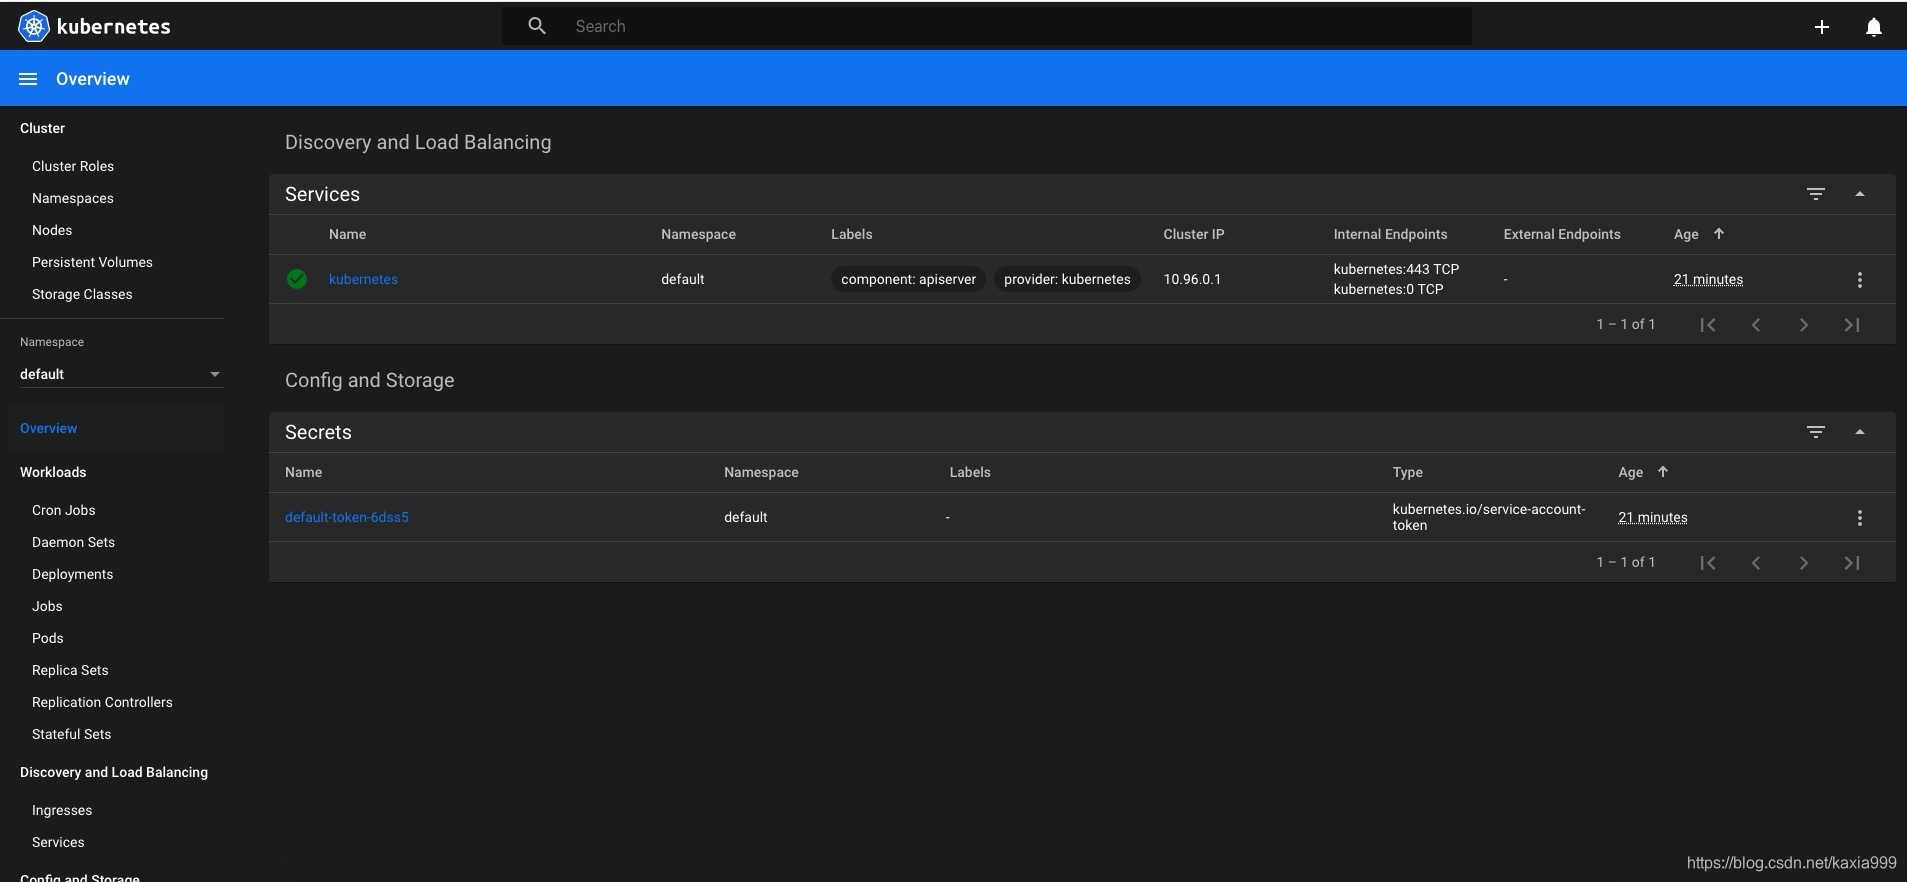Open Cron Jobs in sidebar

tap(64, 510)
